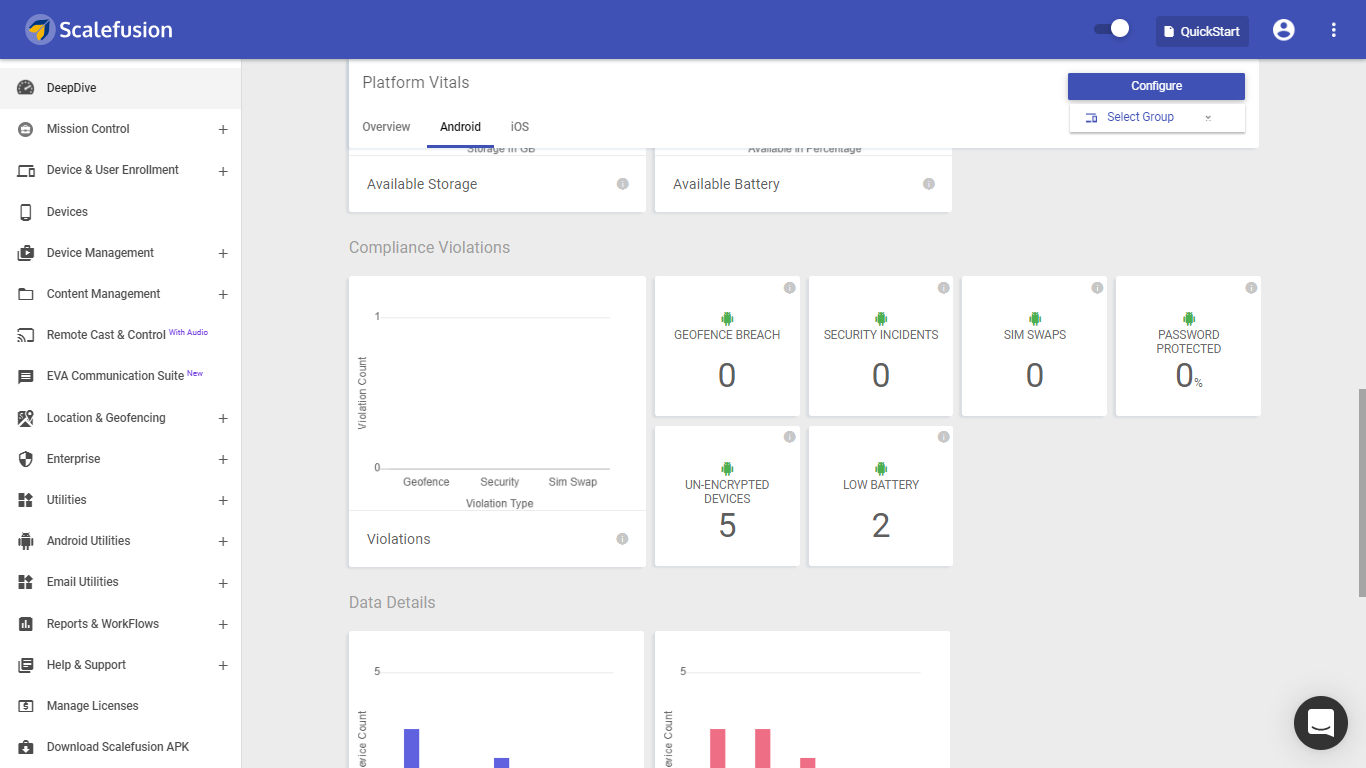
Task: Click the Device & User Enrollment icon
Action: [26, 170]
